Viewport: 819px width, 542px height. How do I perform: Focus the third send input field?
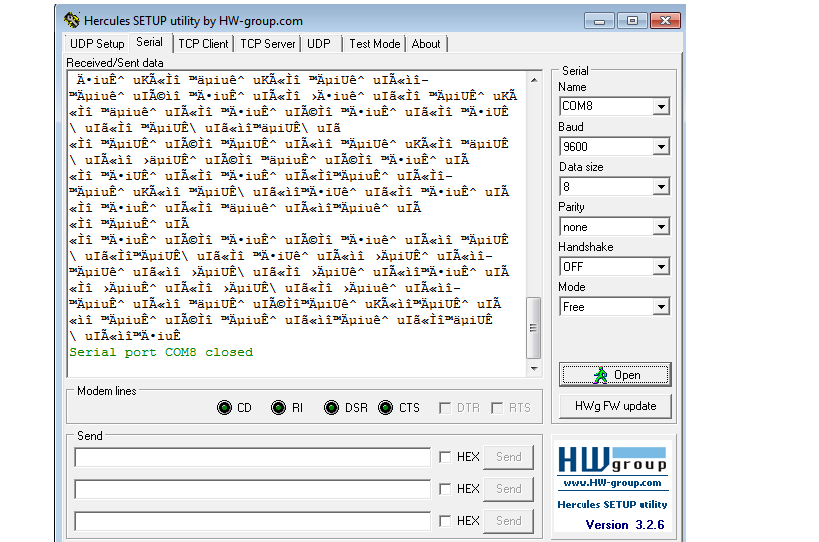(253, 521)
